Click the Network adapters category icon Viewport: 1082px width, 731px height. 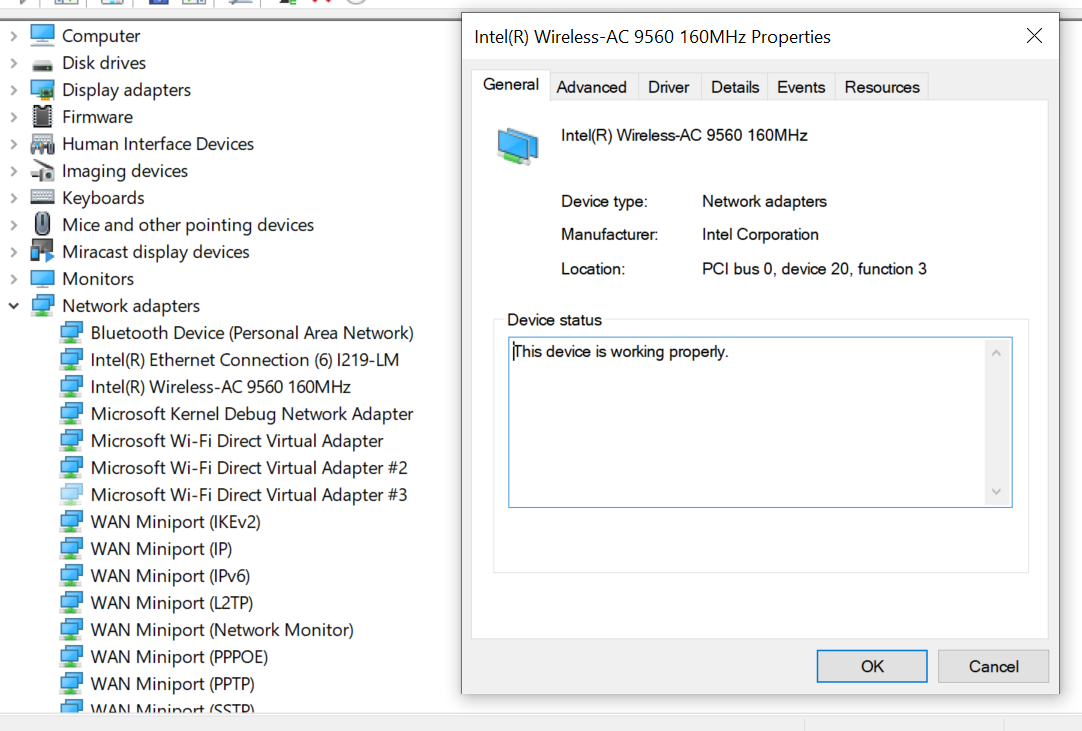click(42, 305)
